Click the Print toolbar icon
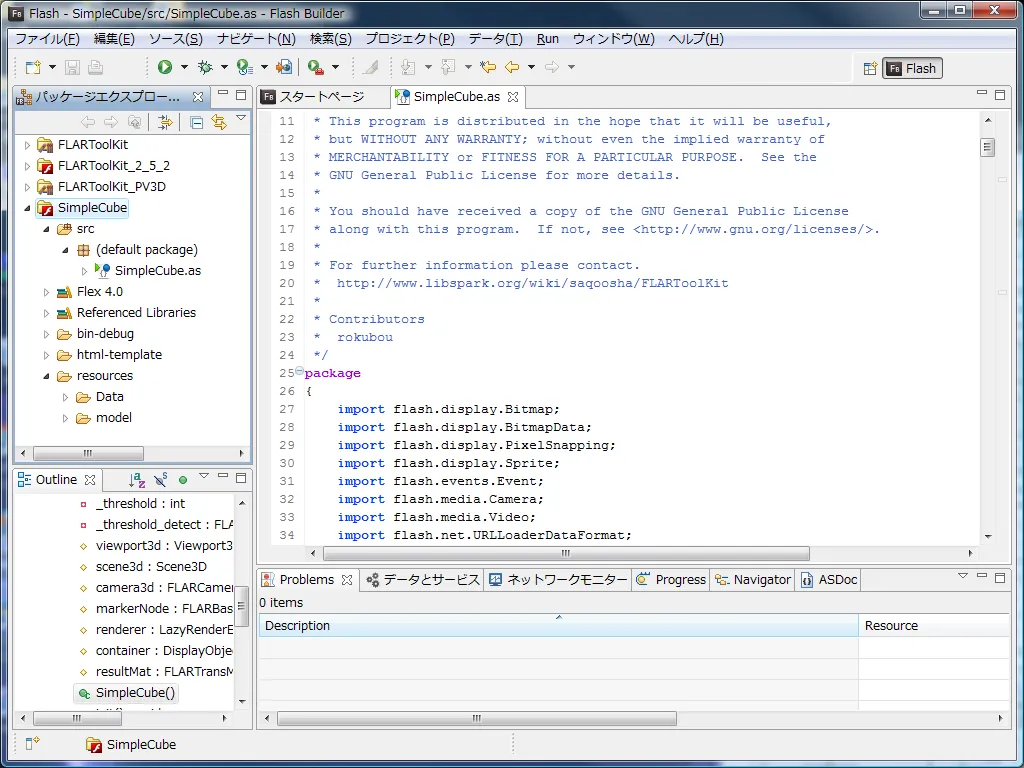Viewport: 1024px width, 768px height. tap(95, 67)
